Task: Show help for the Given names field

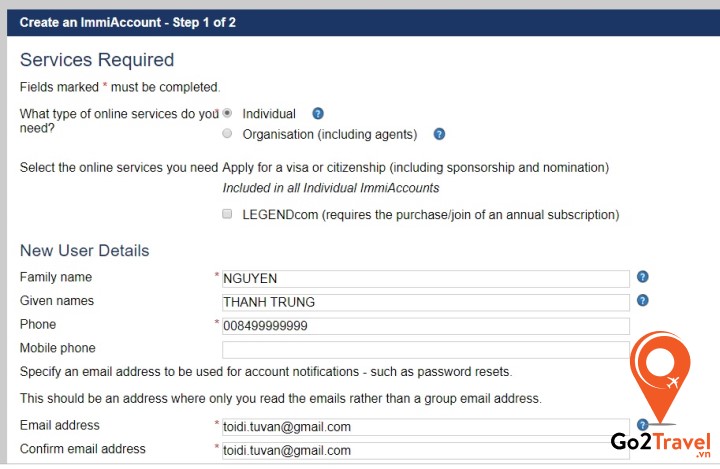Action: point(643,300)
